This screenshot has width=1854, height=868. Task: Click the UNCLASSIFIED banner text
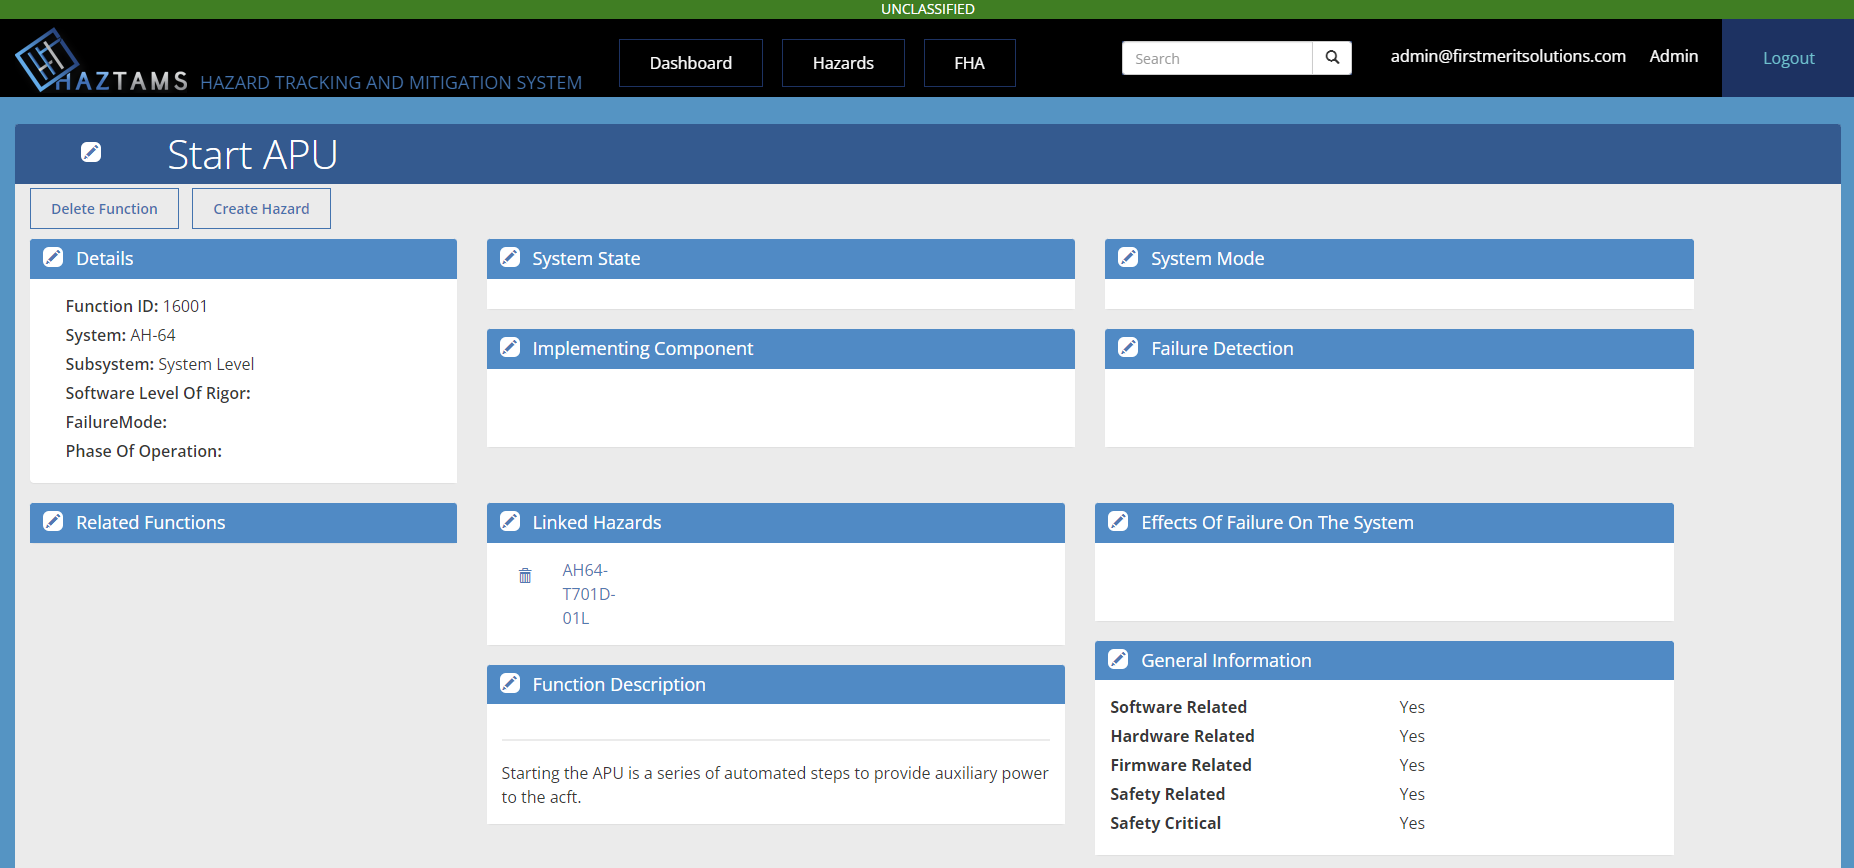point(927,9)
